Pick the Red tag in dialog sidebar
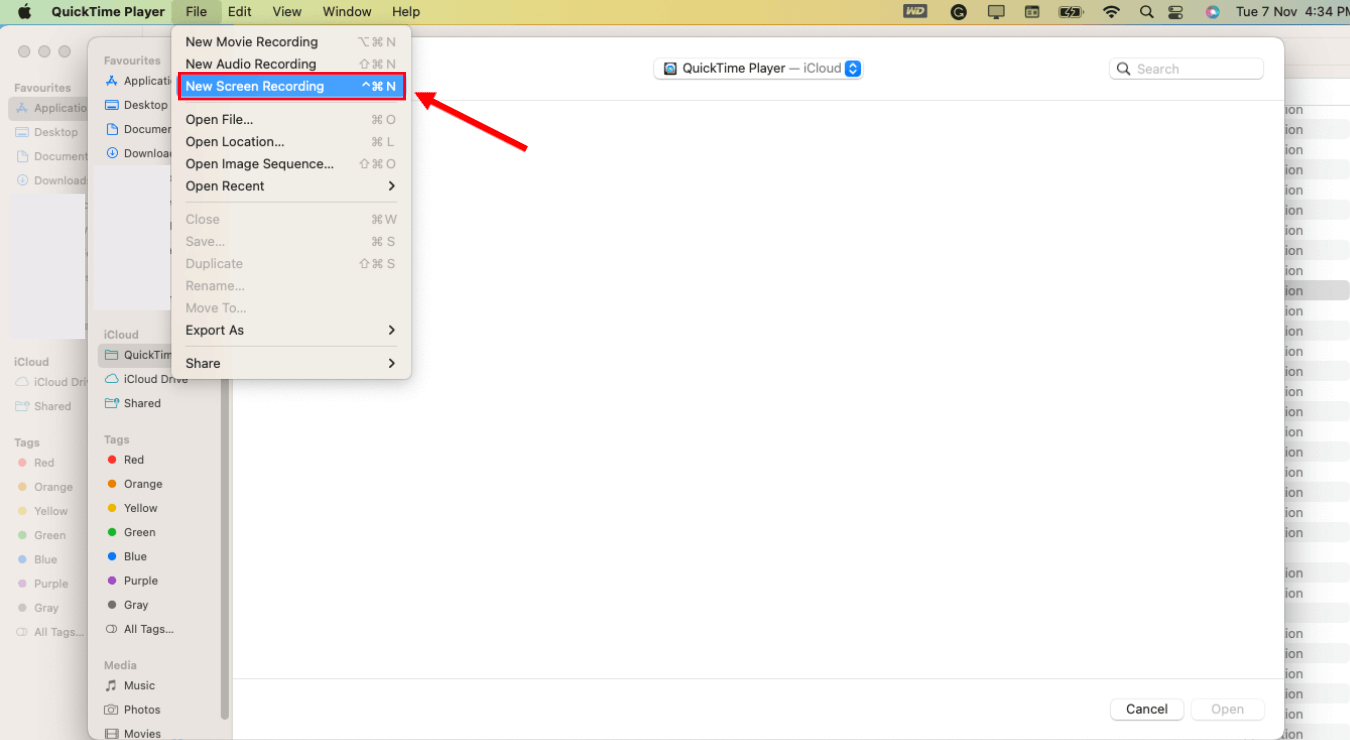 coord(125,460)
